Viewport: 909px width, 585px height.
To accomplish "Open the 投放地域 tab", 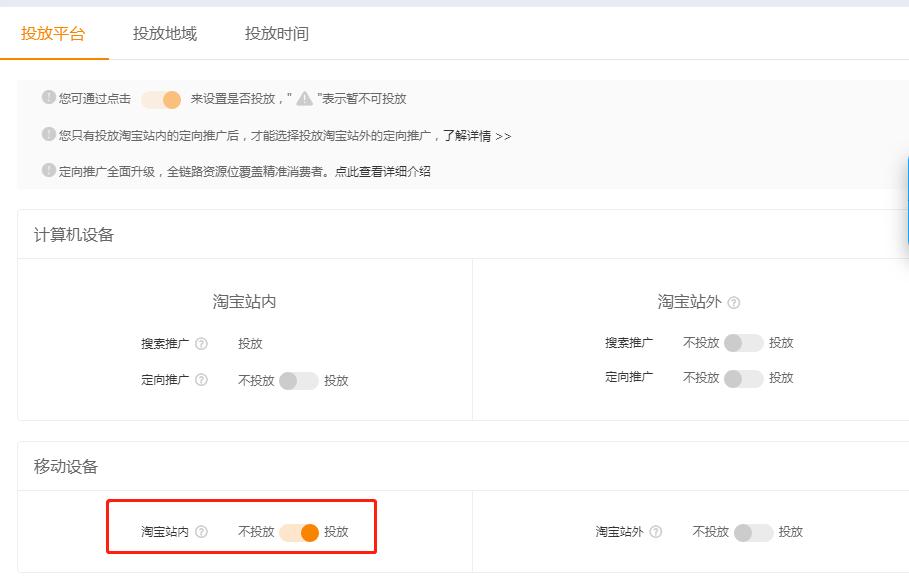I will [x=165, y=34].
